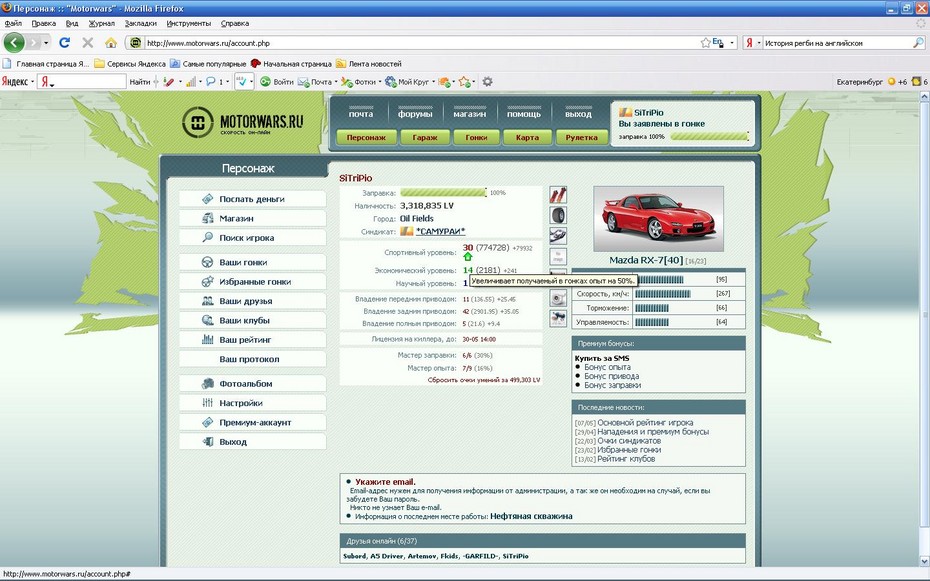
Task: Open the back-history dropdown arrow
Action: [46, 43]
